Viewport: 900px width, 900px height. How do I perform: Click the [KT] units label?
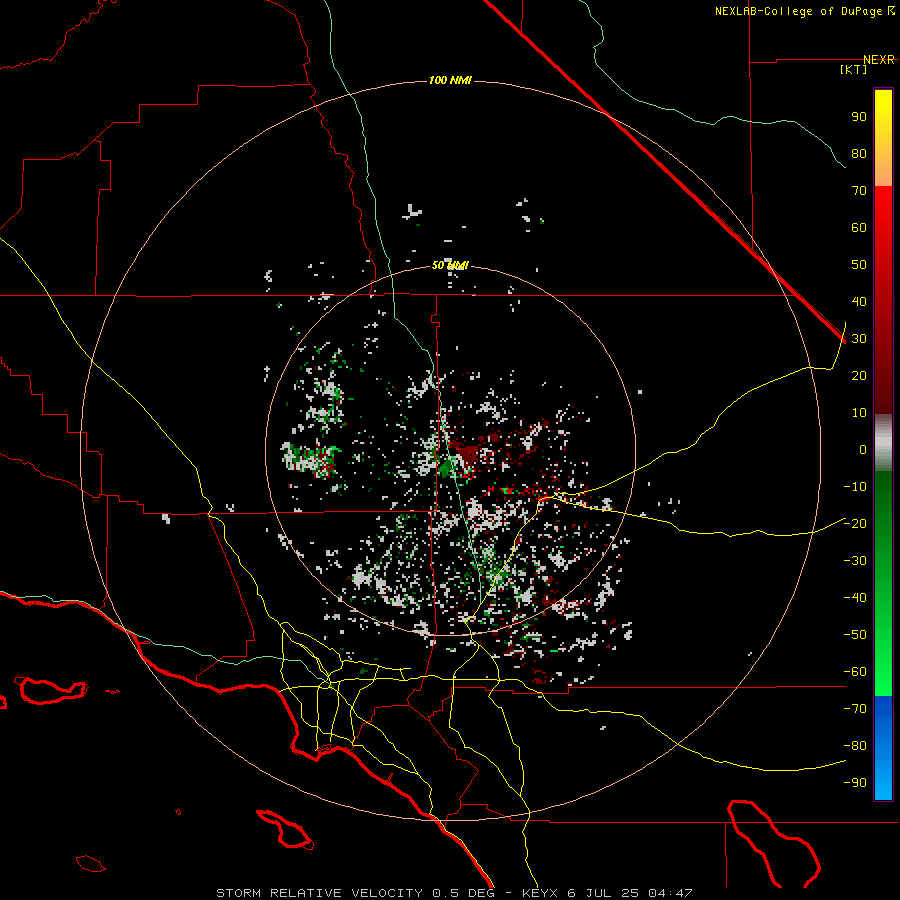pos(854,69)
